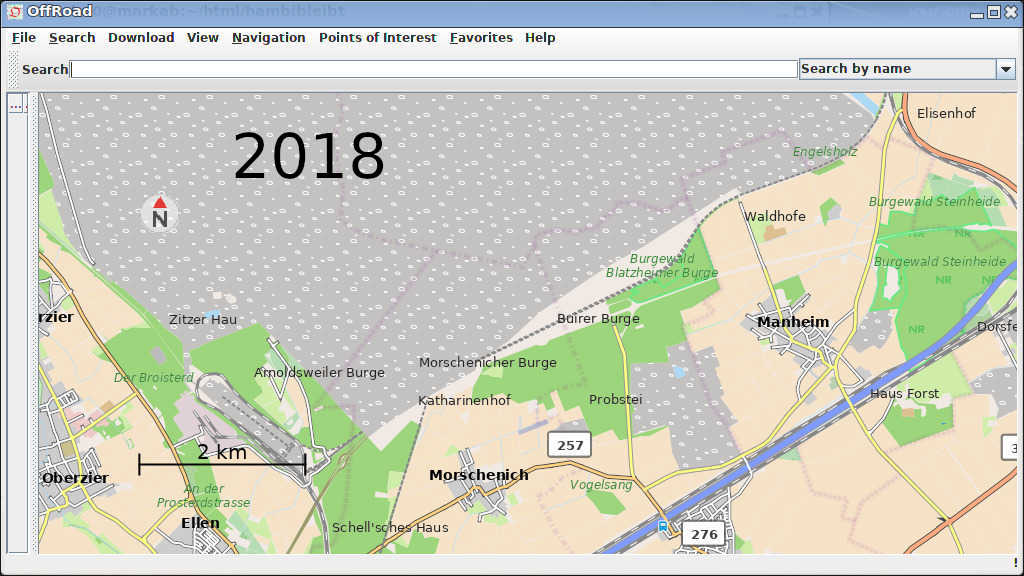Open the Download menu

point(141,38)
